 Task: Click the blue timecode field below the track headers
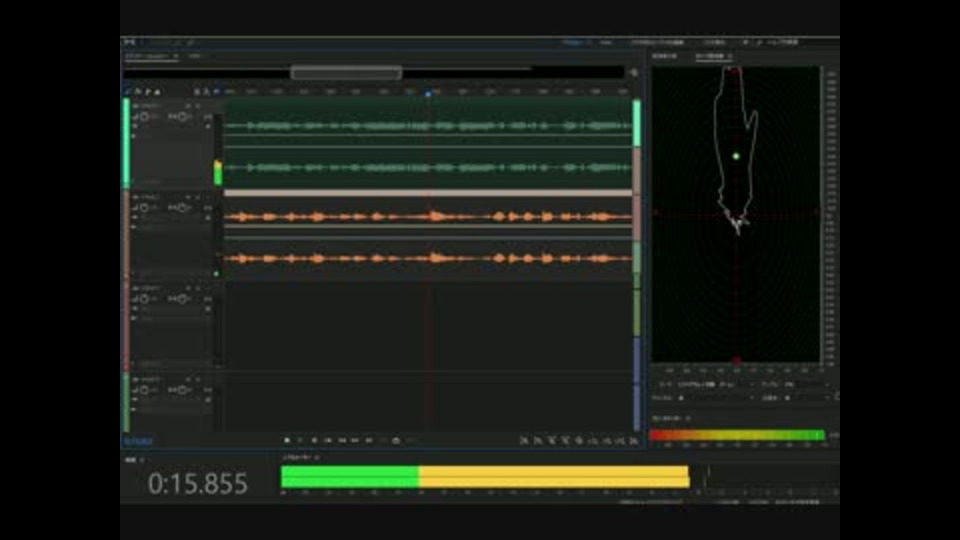(138, 441)
